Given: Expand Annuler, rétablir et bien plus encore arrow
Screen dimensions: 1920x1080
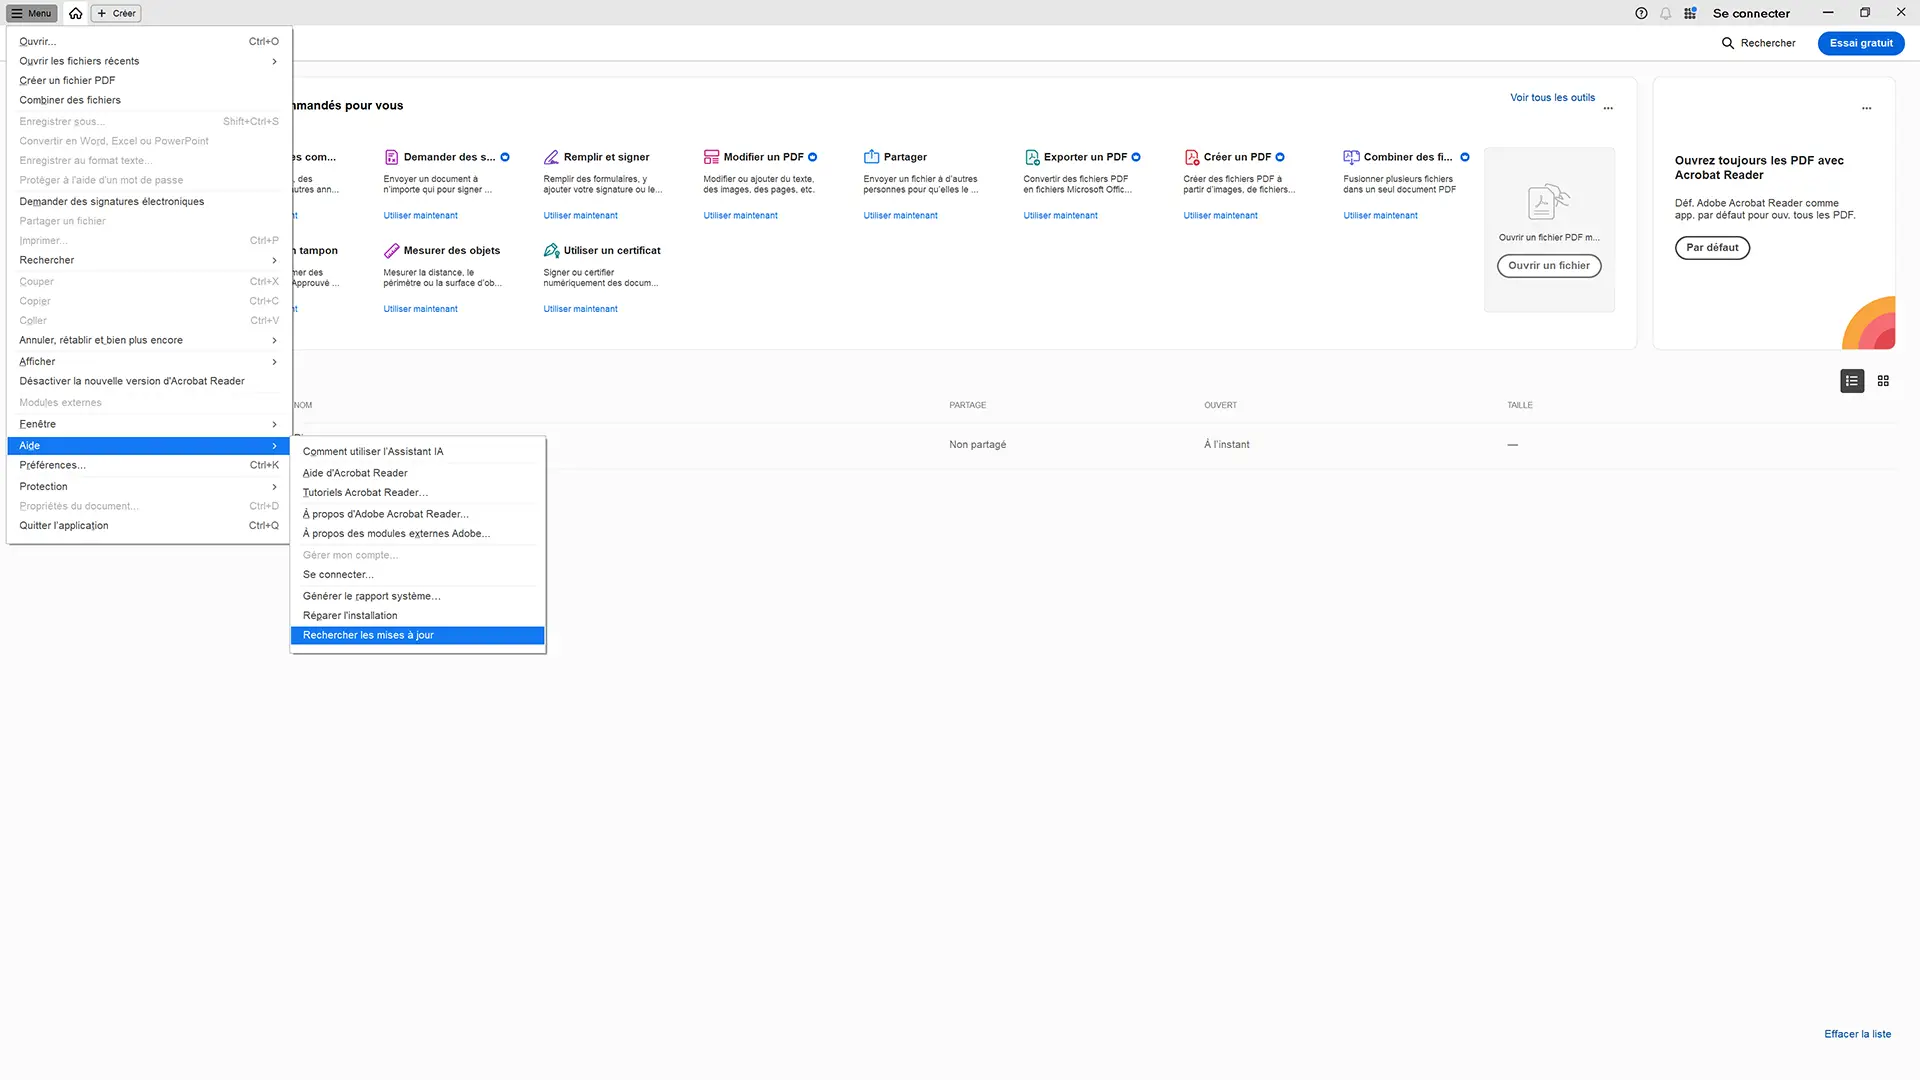Looking at the screenshot, I should 274,340.
